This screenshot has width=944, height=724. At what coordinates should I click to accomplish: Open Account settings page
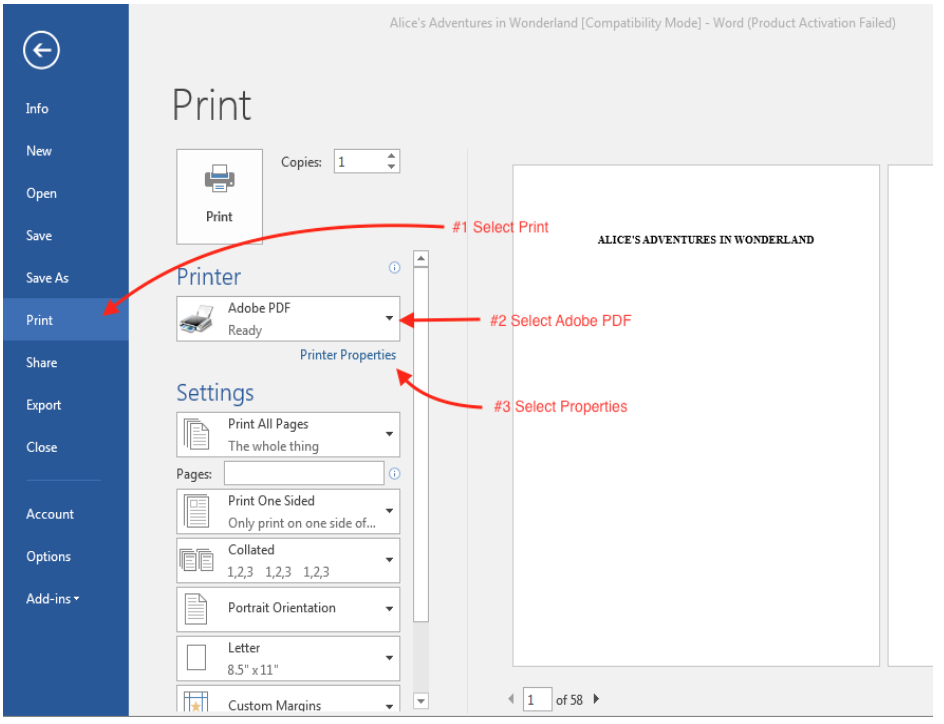click(50, 515)
